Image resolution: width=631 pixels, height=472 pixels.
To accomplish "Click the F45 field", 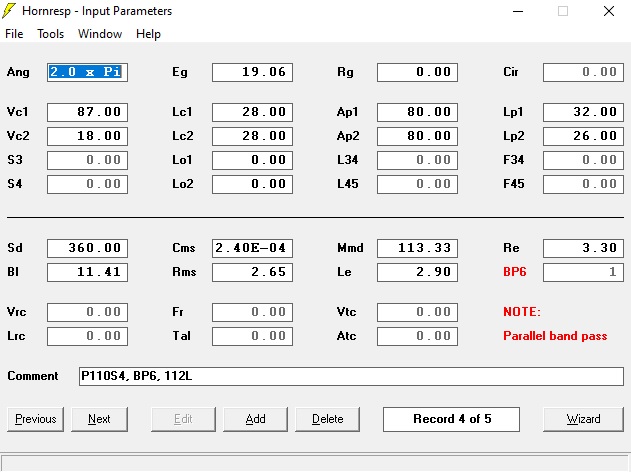I will tap(584, 184).
